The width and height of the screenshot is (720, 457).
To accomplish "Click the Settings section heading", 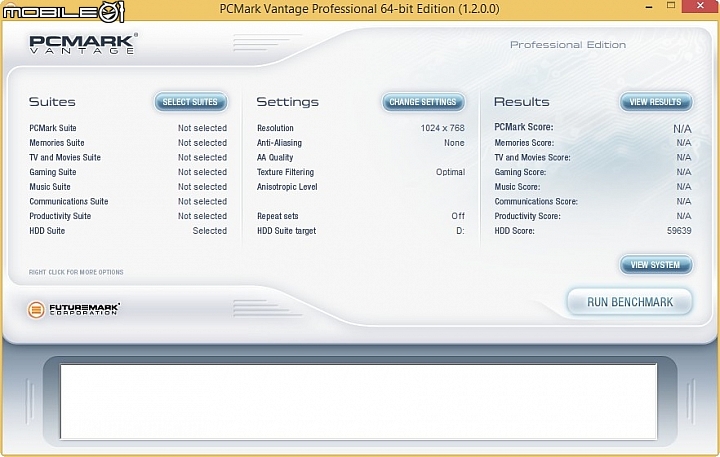I will click(x=287, y=102).
